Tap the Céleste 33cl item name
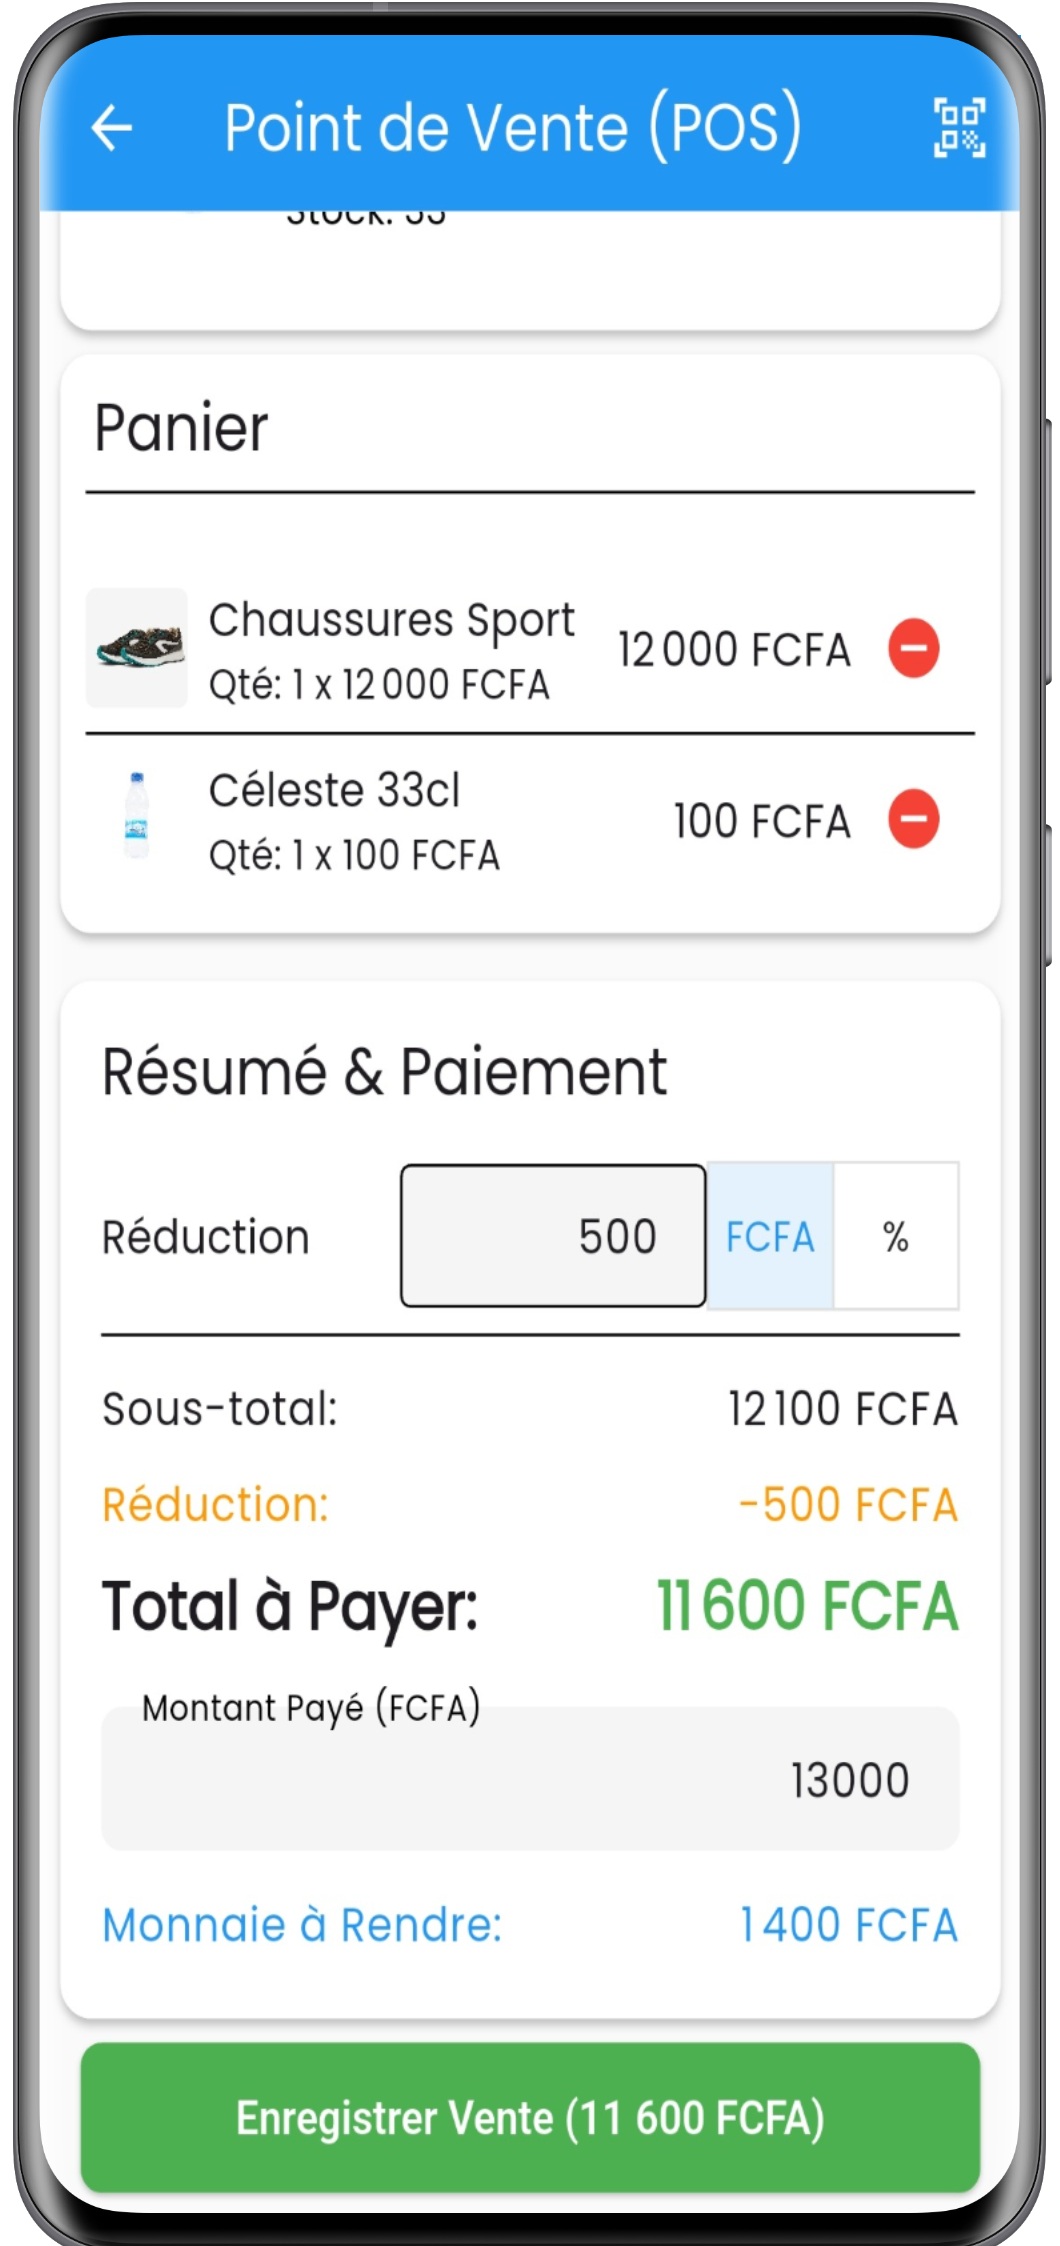The image size is (1060, 2246). point(334,791)
